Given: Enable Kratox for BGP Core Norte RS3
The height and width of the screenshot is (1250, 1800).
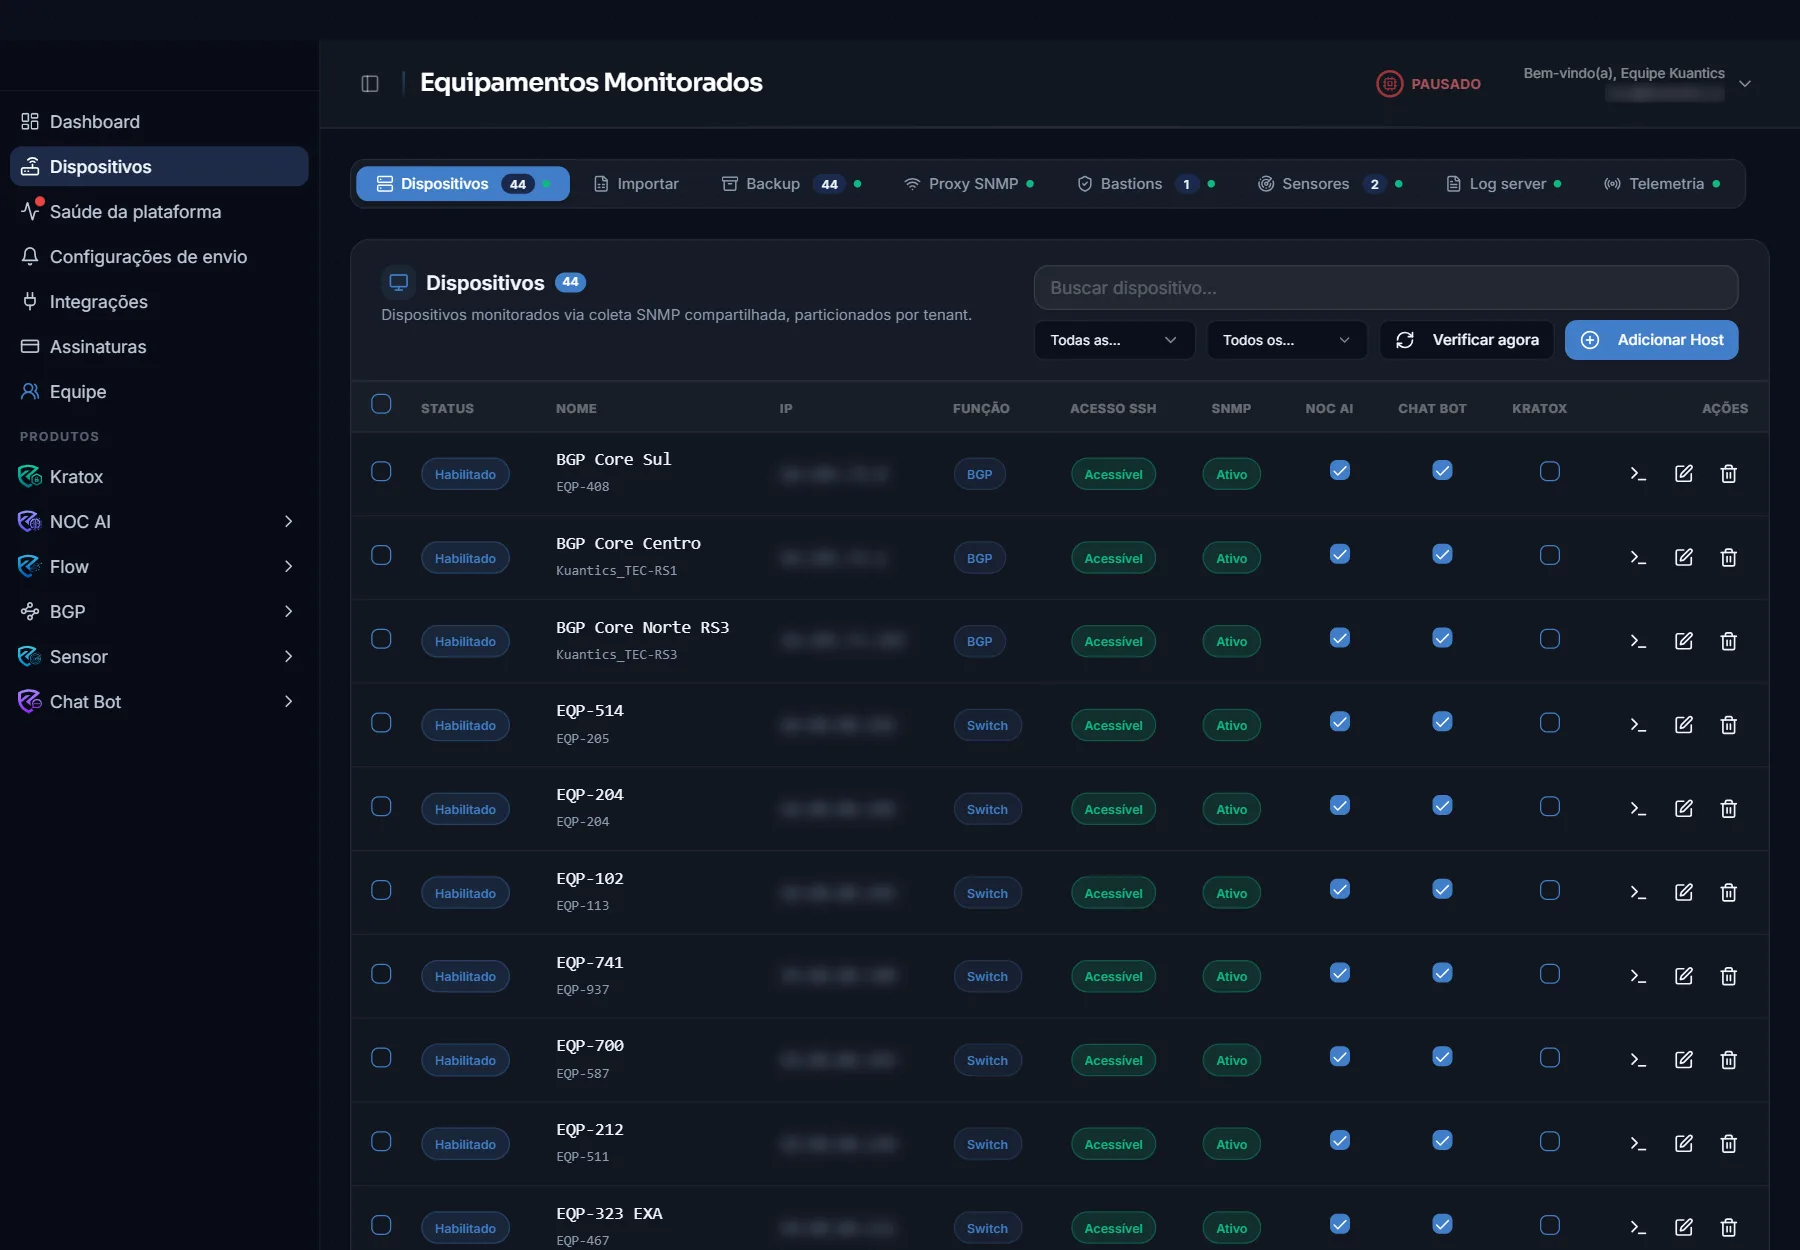Looking at the screenshot, I should (x=1550, y=639).
